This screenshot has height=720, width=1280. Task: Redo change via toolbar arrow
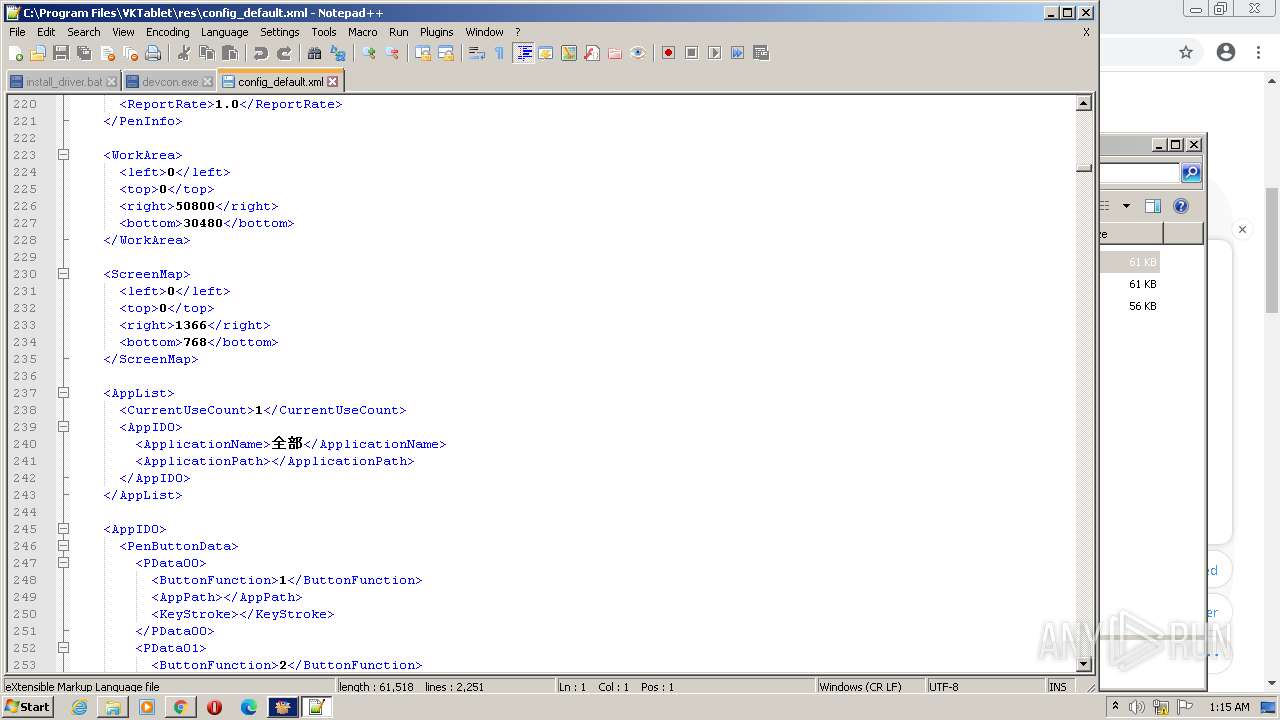click(284, 53)
